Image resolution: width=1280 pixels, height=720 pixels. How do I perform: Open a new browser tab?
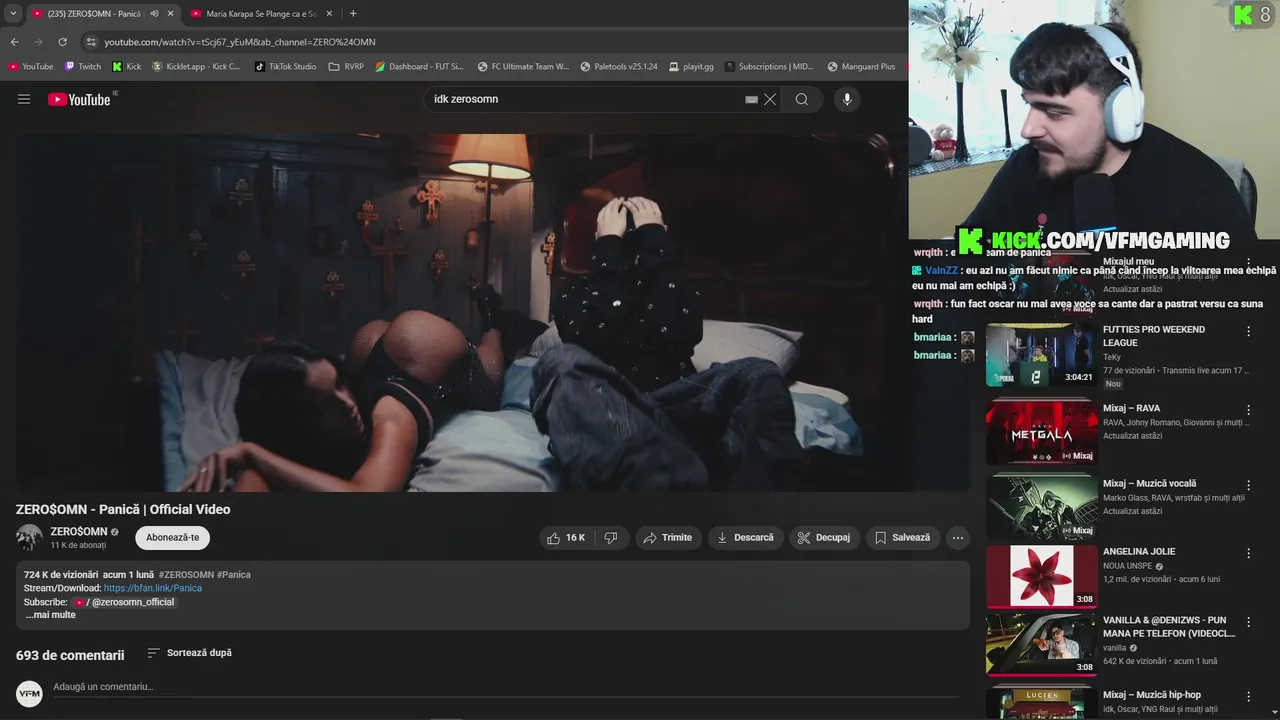353,13
